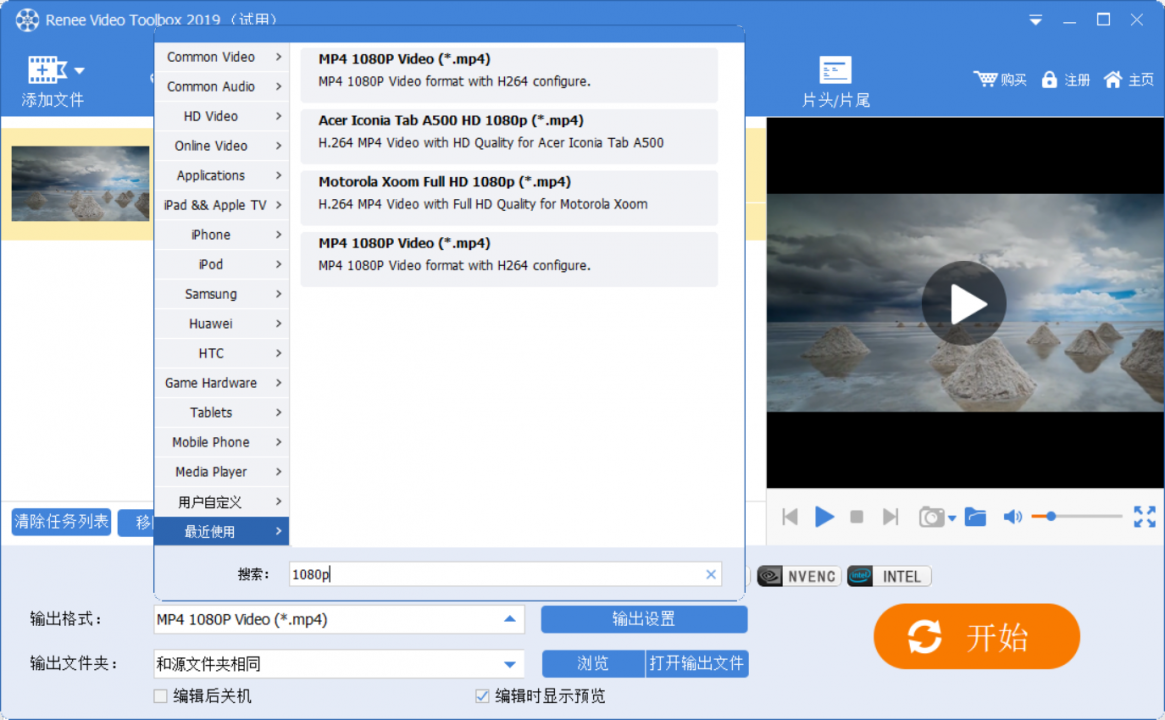The width and height of the screenshot is (1165, 720).
Task: Click 清除任务列表 button
Action: tap(61, 522)
